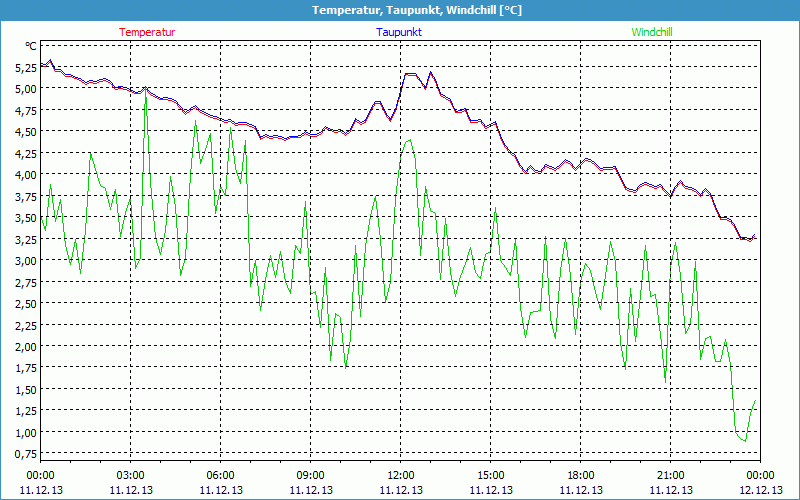Click the 0,75 y-axis value label
Screen dimensions: 800x500
(x=24, y=455)
